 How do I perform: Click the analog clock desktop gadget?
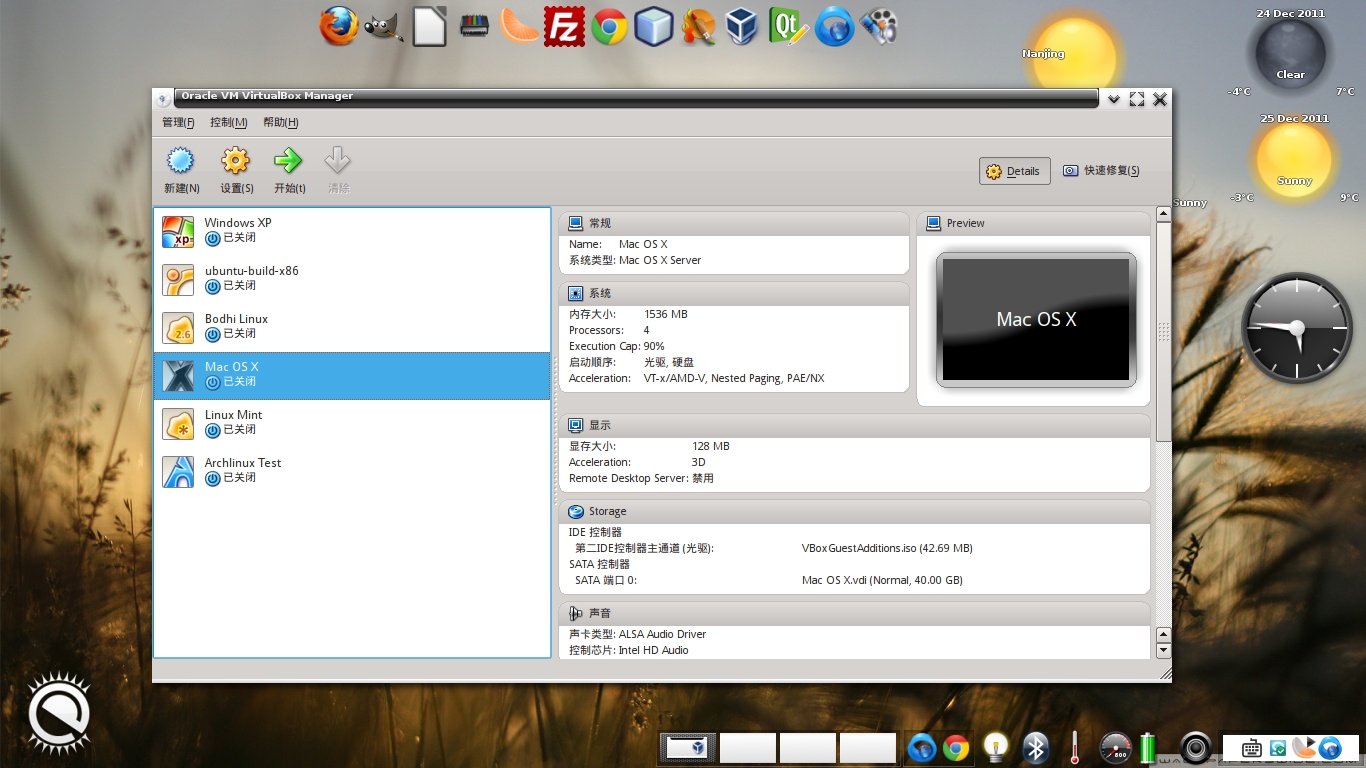click(1297, 328)
